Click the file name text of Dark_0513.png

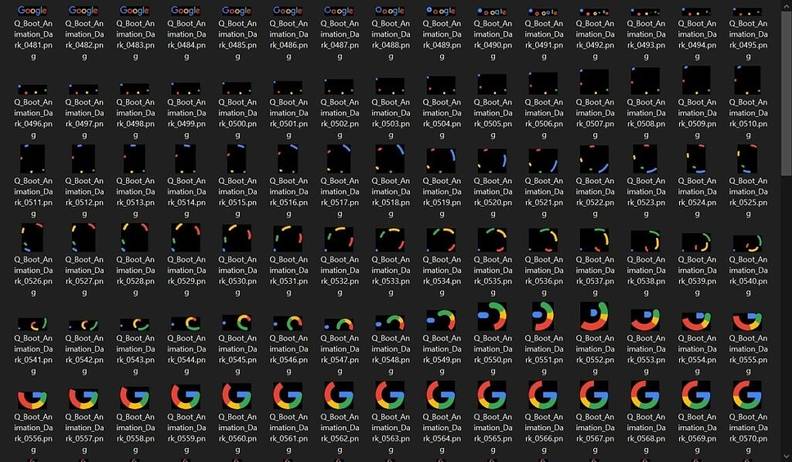click(x=135, y=197)
